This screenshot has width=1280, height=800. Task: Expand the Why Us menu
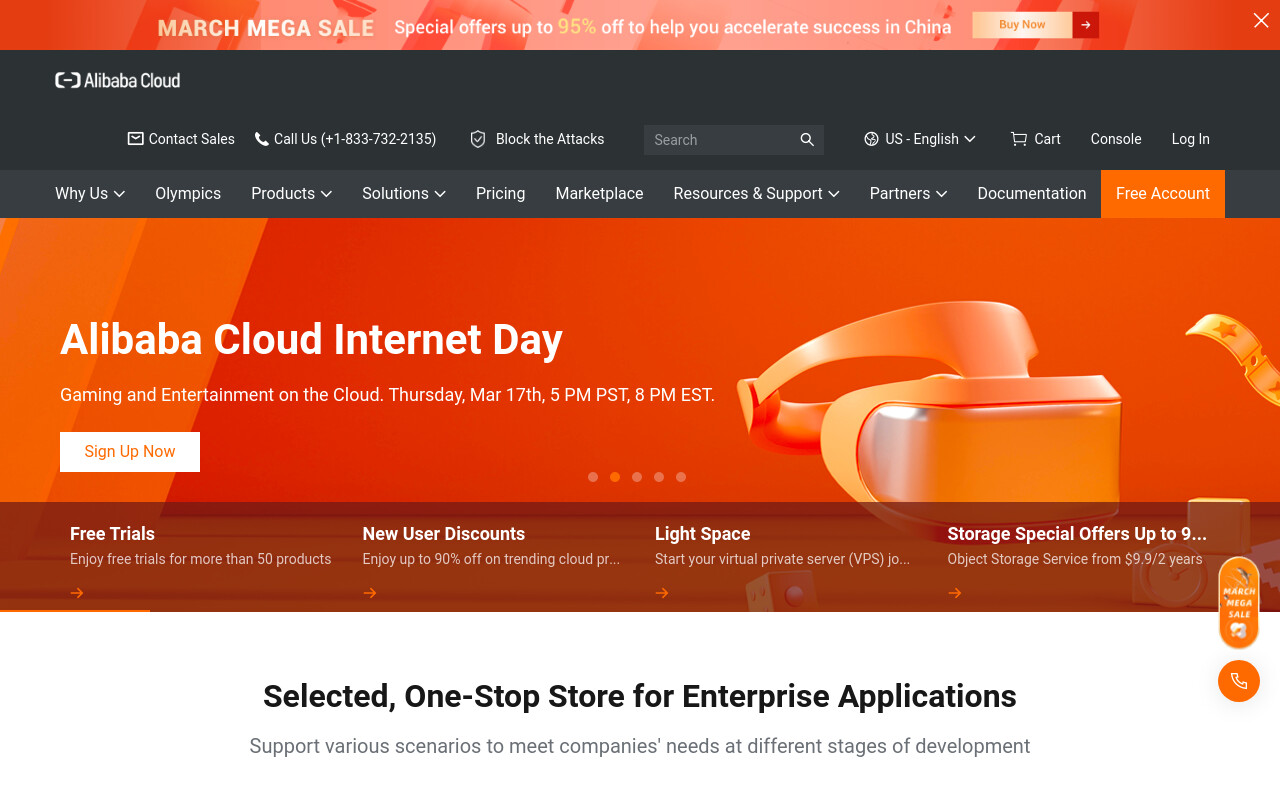(x=90, y=194)
